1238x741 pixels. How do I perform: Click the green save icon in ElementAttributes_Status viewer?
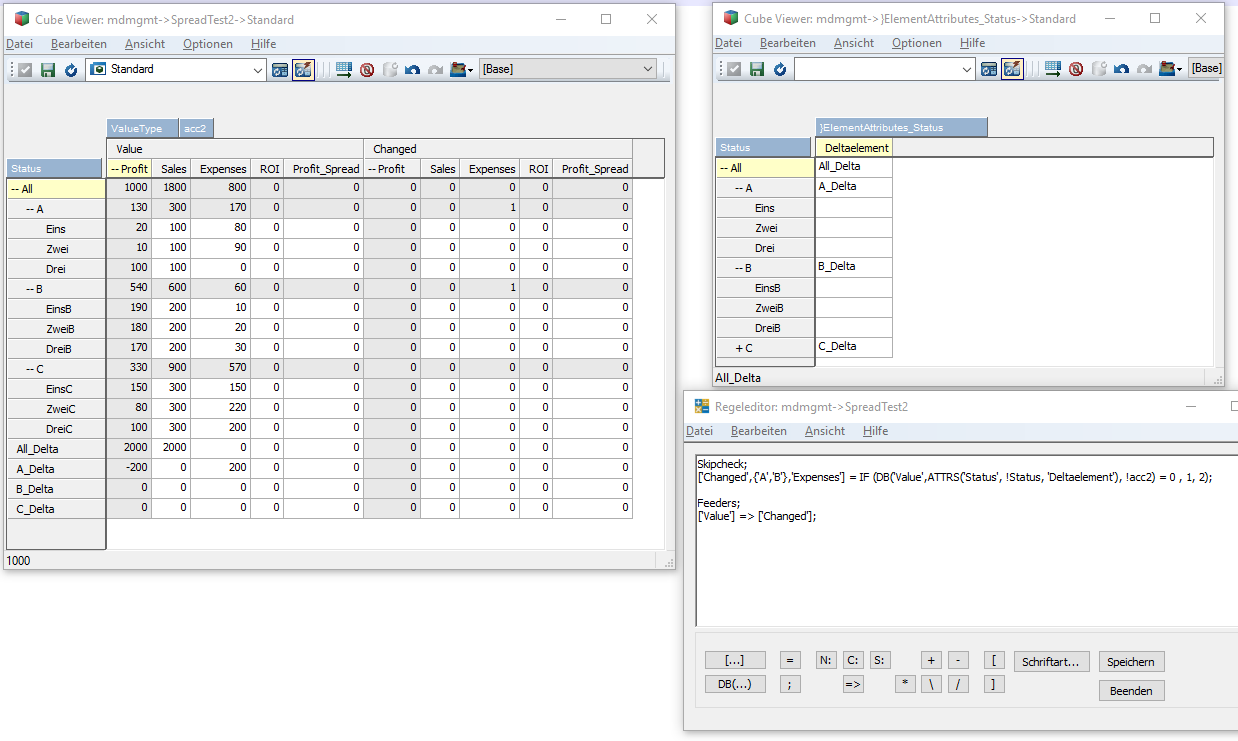757,69
